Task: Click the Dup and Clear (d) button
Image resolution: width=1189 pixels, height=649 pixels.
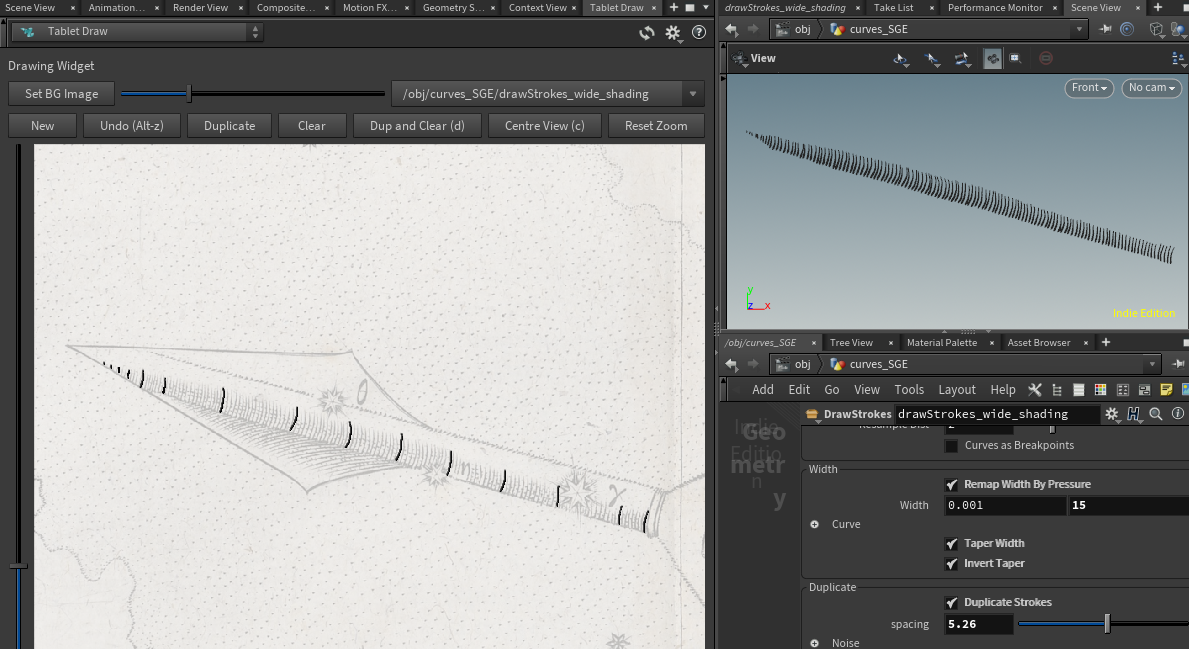Action: coord(417,126)
